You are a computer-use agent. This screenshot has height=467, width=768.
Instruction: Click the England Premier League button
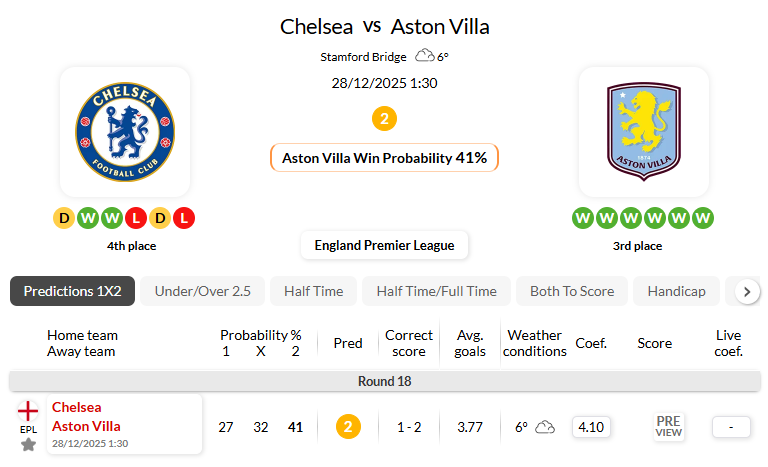(x=384, y=245)
